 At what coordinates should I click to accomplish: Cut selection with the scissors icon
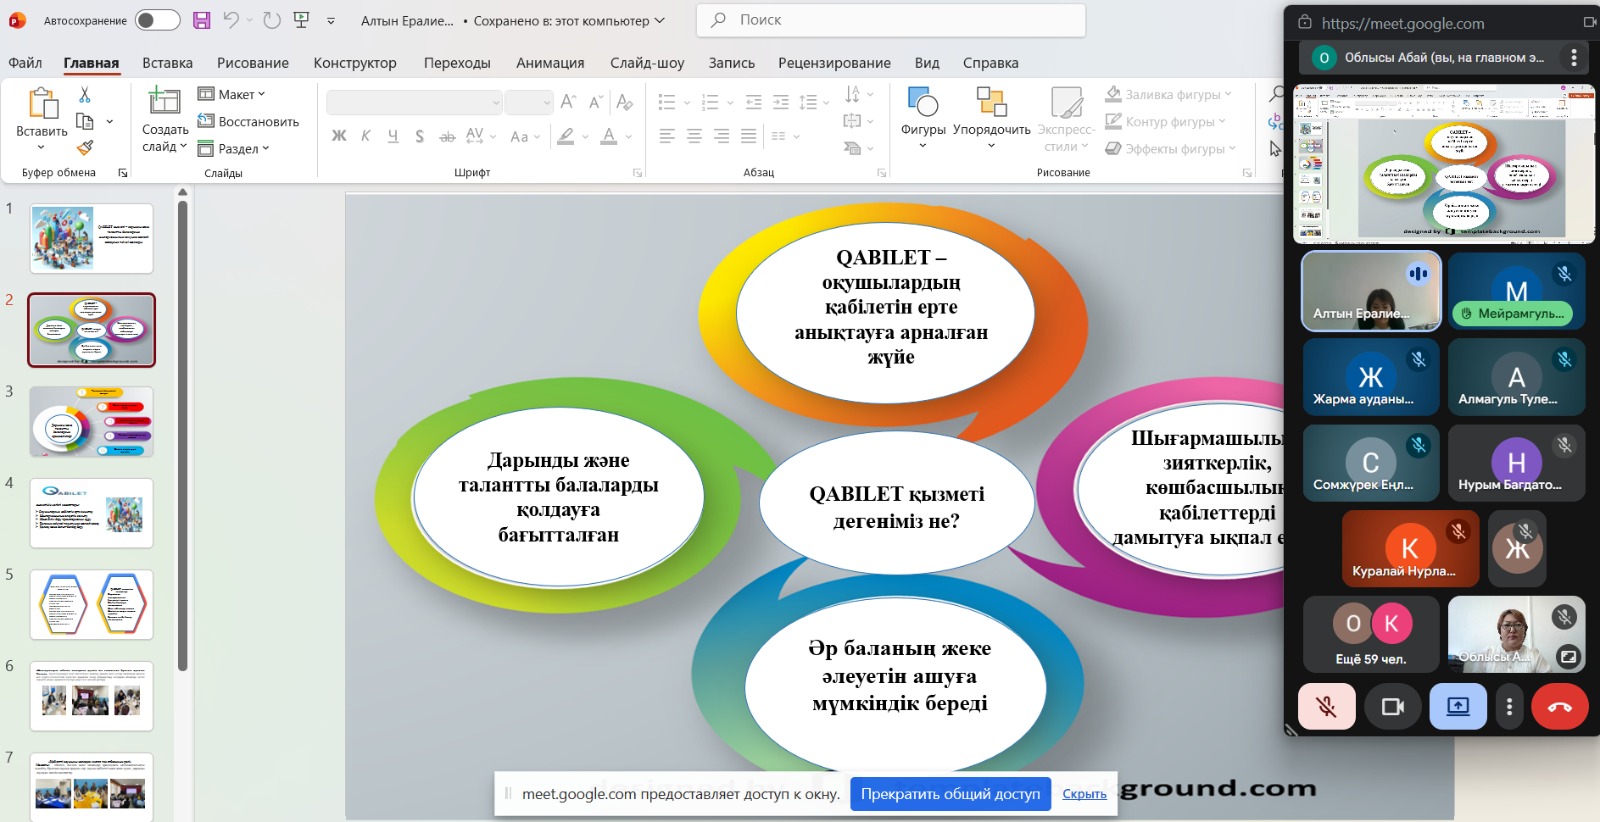click(x=85, y=94)
